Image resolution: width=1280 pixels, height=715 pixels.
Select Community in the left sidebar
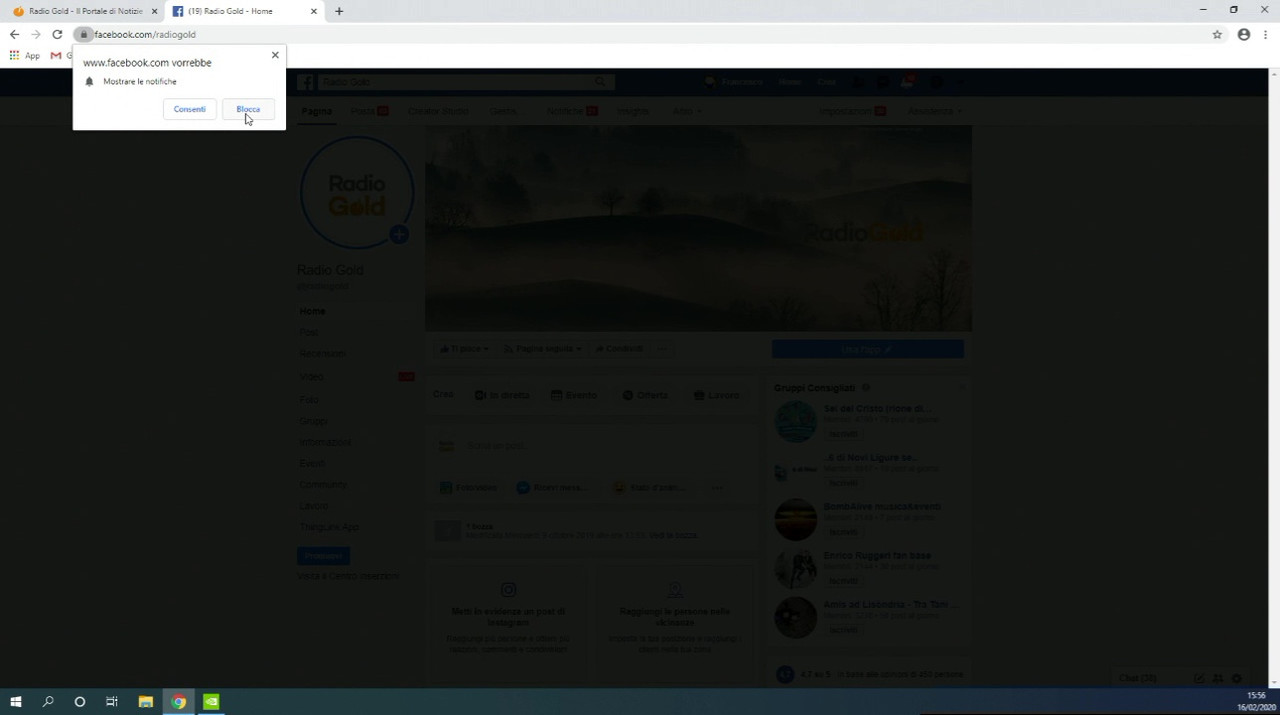click(x=323, y=485)
